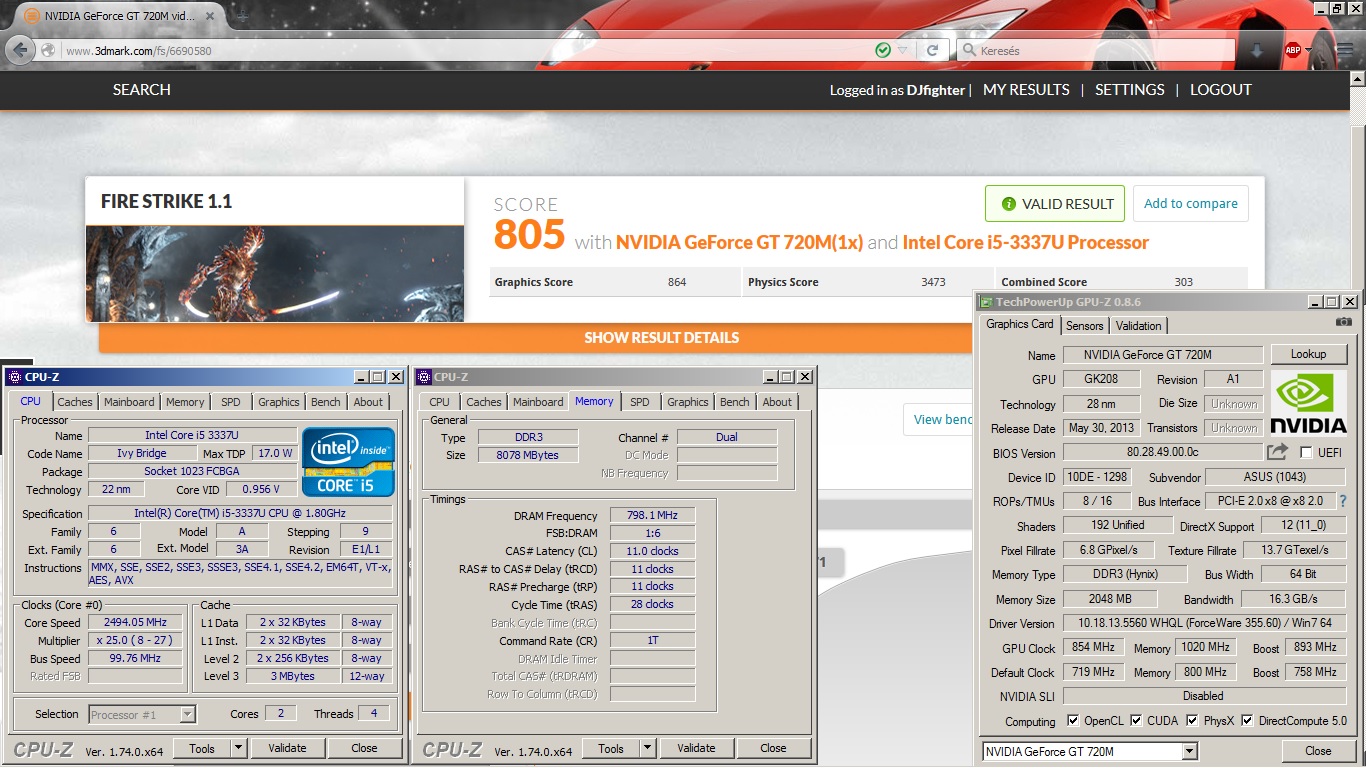Click the blue question mark beside Bus Interface
This screenshot has width=1366, height=768.
coord(1343,501)
